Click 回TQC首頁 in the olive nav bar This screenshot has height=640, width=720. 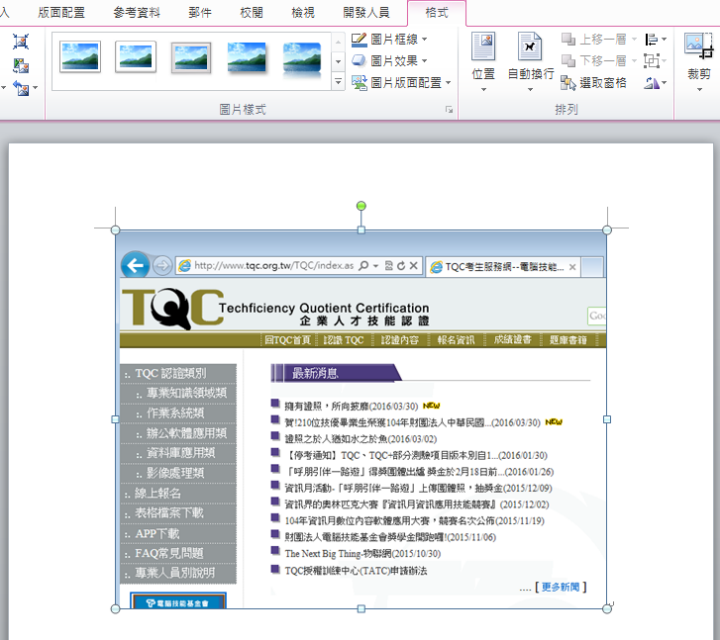288,340
